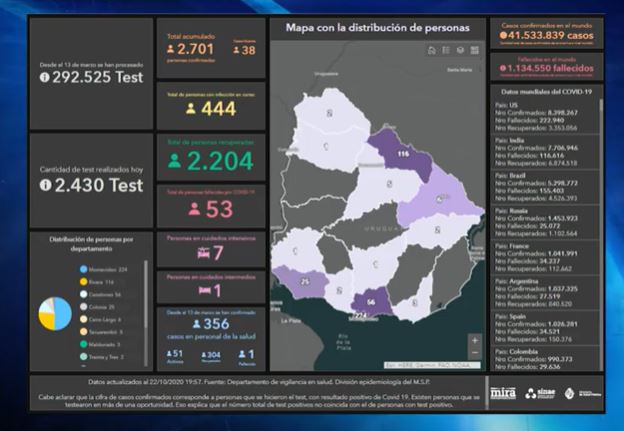Click the info icon beside 292.525 Test
The width and height of the screenshot is (624, 431).
click(45, 76)
